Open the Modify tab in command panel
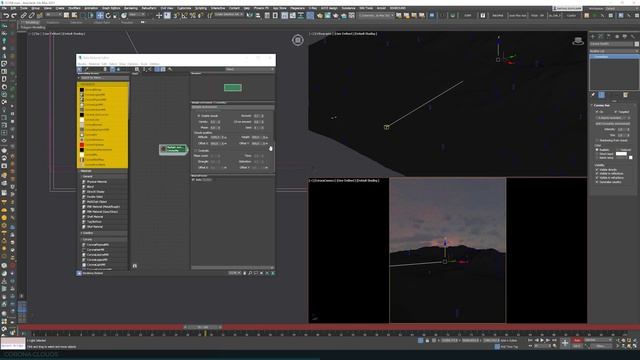This screenshot has height=360, width=640. [x=601, y=36]
